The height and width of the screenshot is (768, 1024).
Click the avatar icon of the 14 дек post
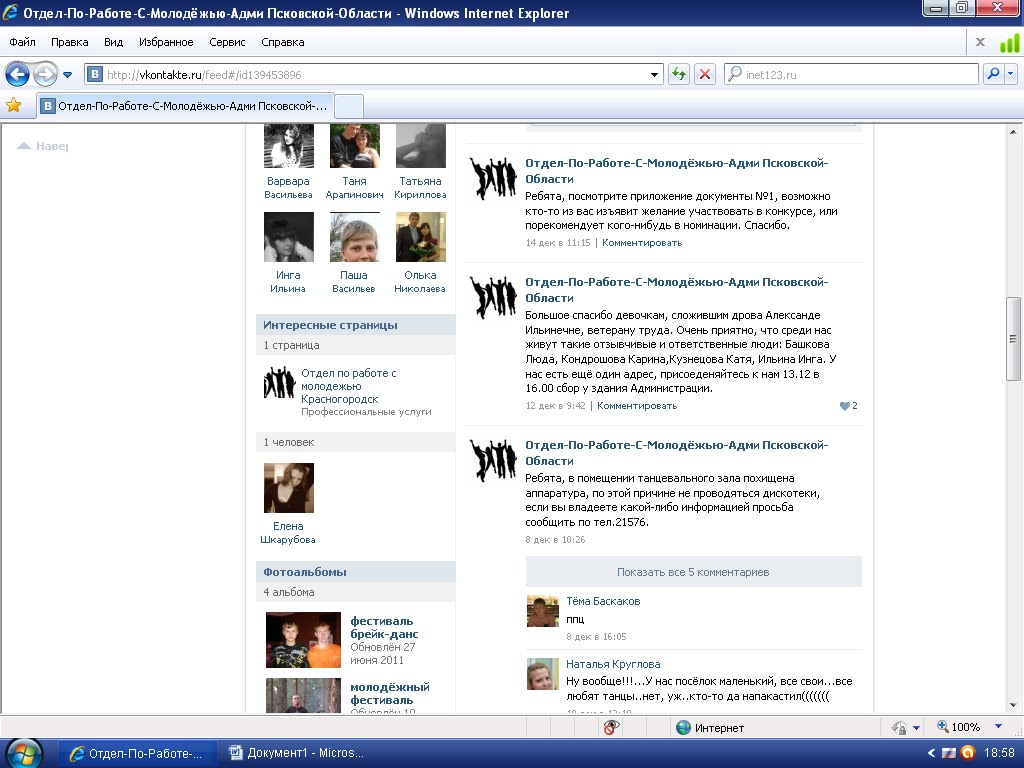tap(493, 177)
